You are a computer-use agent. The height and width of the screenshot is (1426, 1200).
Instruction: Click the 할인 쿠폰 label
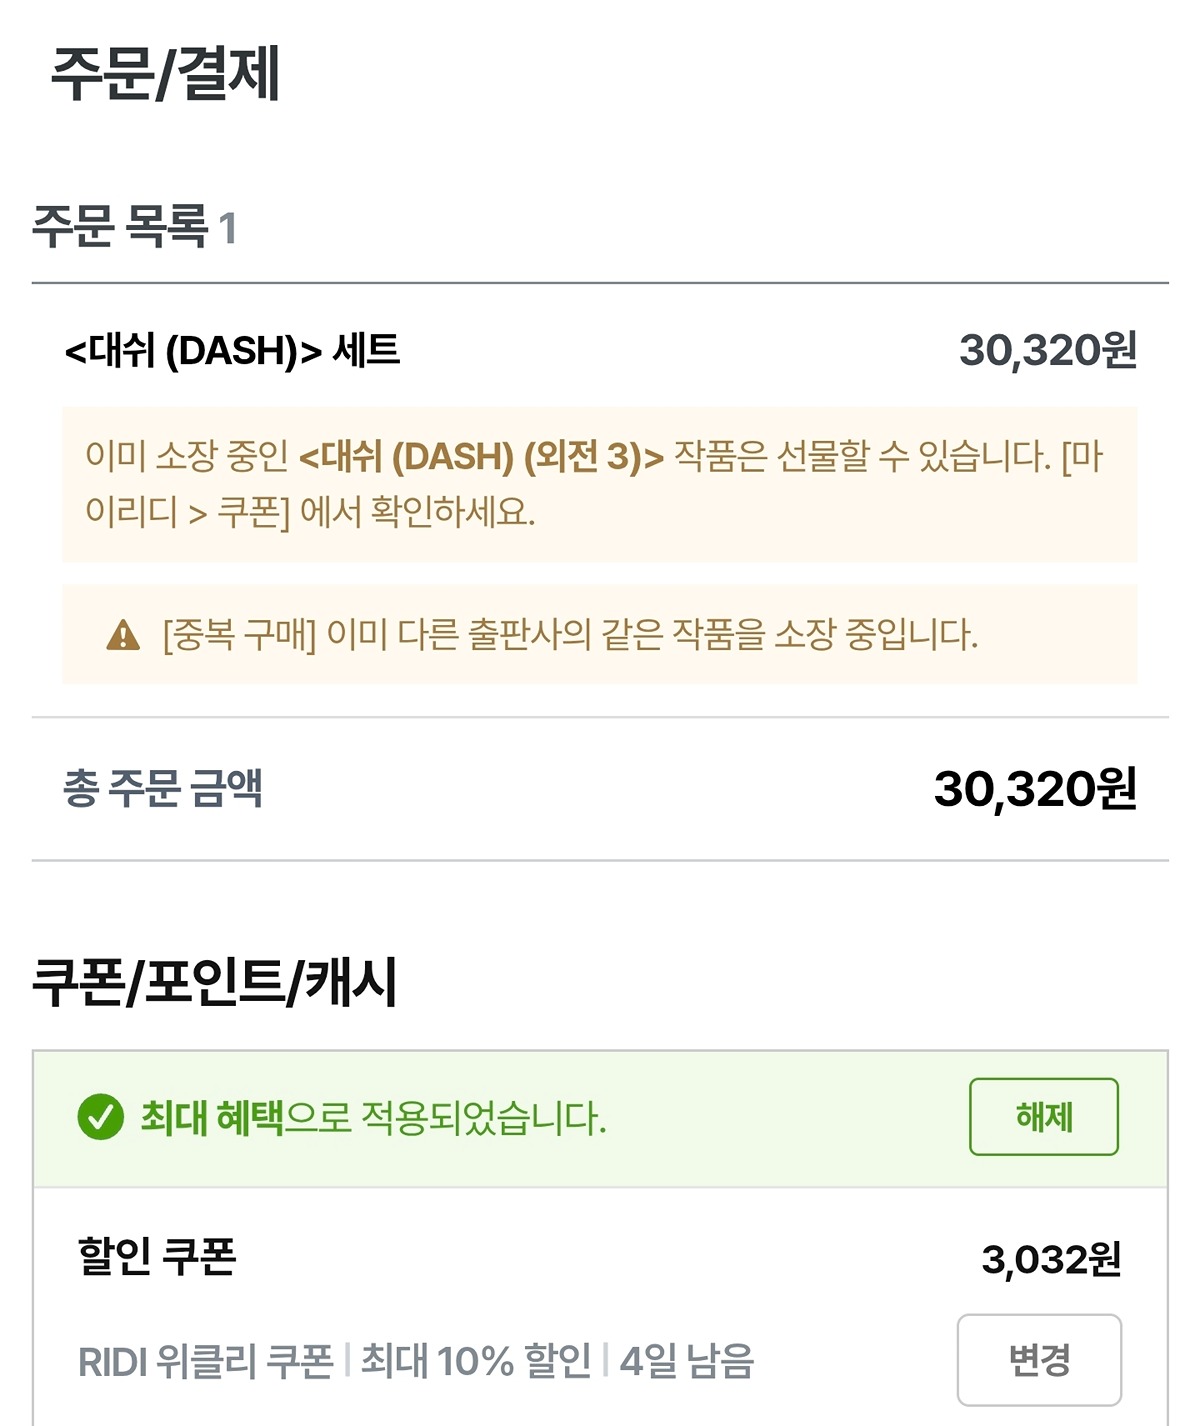pos(157,1257)
